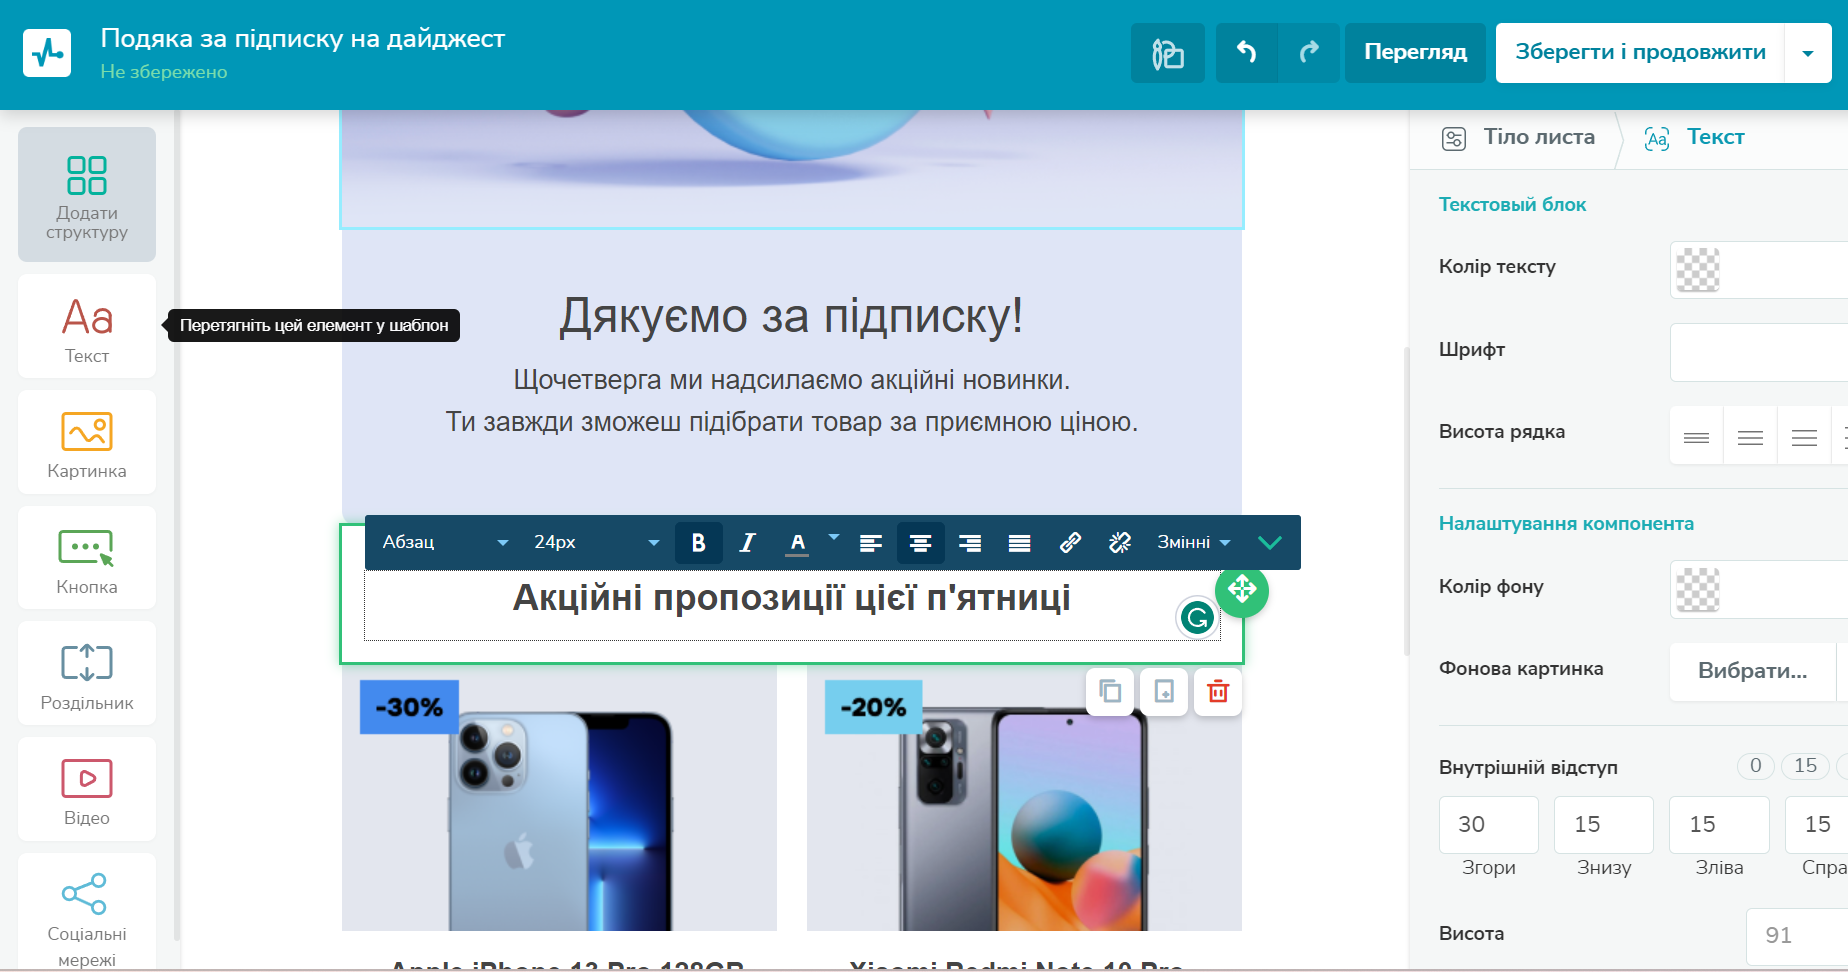Click the duplicate block icon
1848x972 pixels.
(1110, 691)
